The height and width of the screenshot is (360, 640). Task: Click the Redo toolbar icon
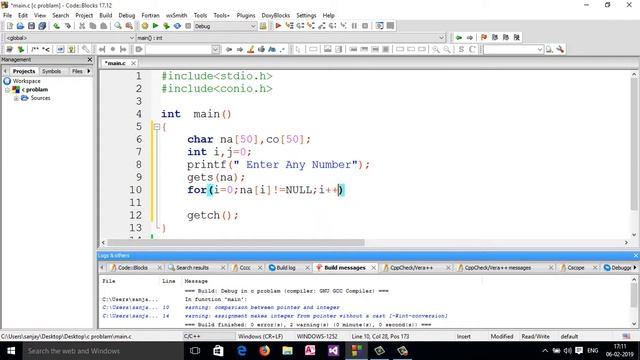[68, 26]
